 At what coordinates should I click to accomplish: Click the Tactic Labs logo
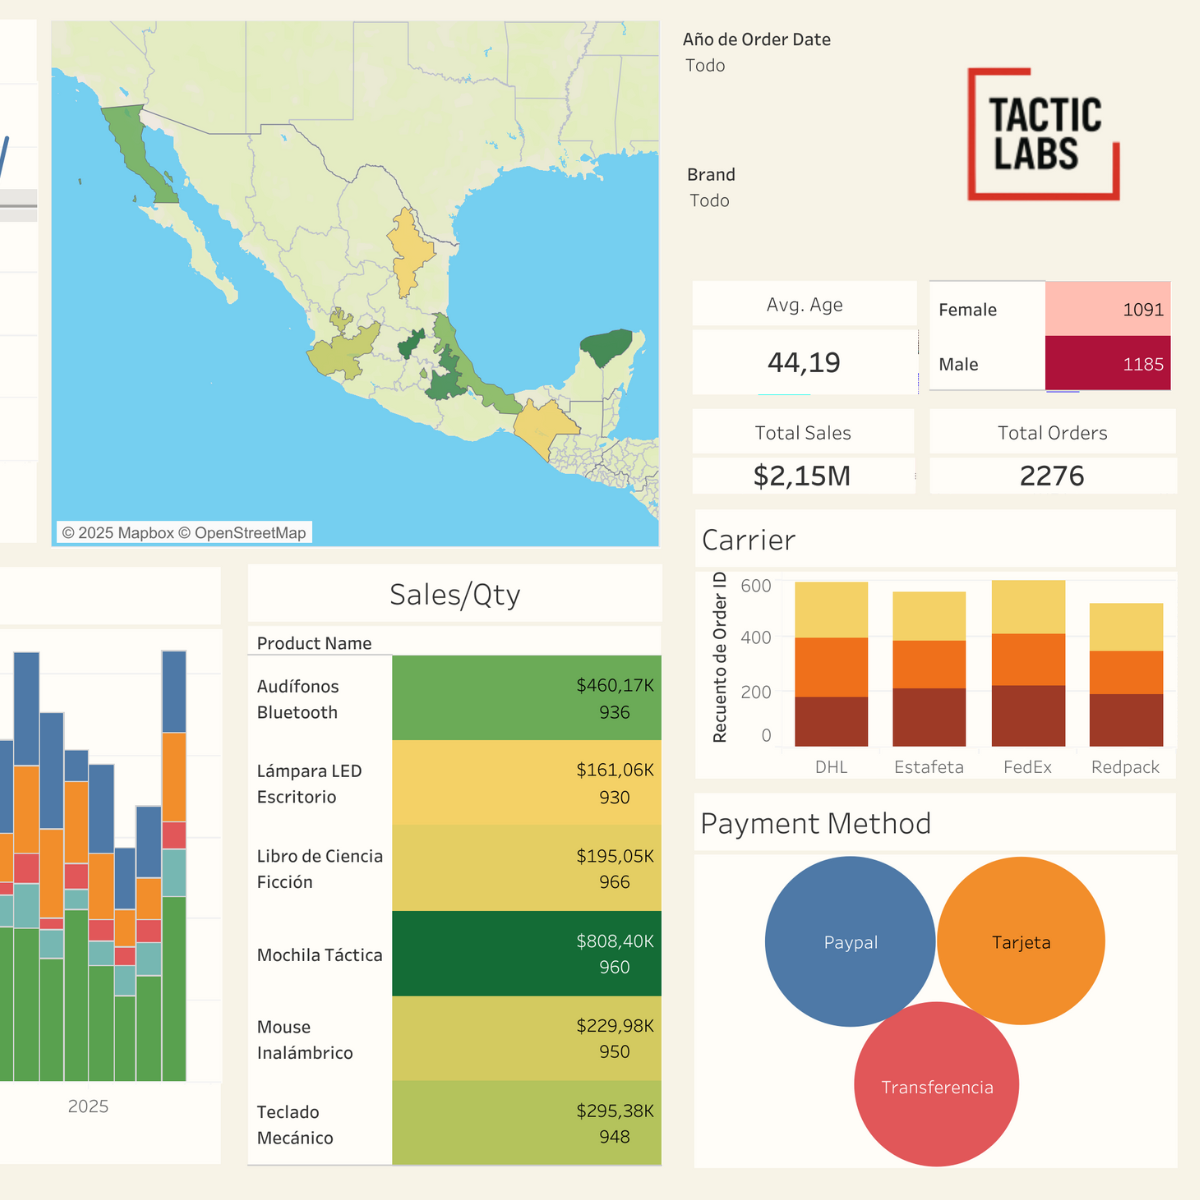click(1043, 134)
